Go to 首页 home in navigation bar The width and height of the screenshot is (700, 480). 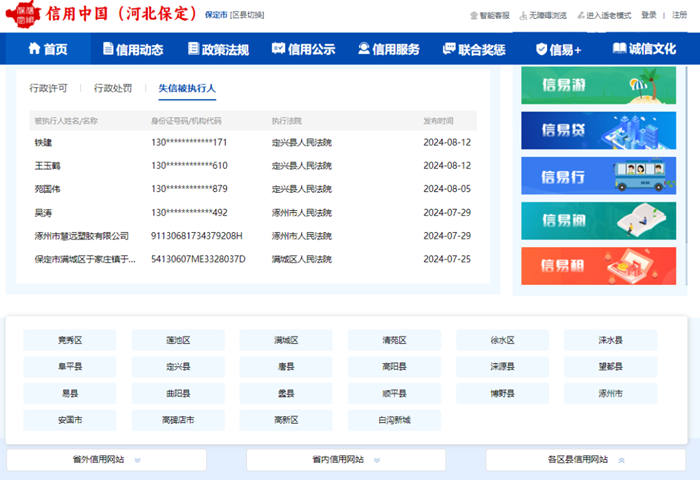40,49
